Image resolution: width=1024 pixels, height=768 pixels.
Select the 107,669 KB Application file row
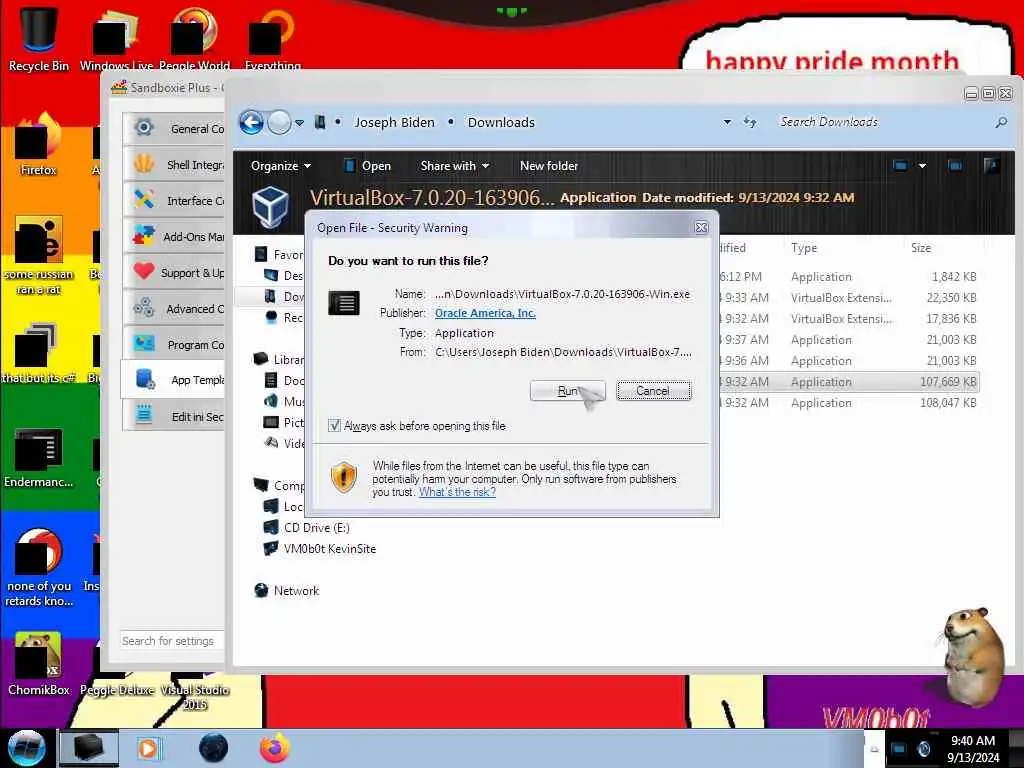pyautogui.click(x=849, y=382)
